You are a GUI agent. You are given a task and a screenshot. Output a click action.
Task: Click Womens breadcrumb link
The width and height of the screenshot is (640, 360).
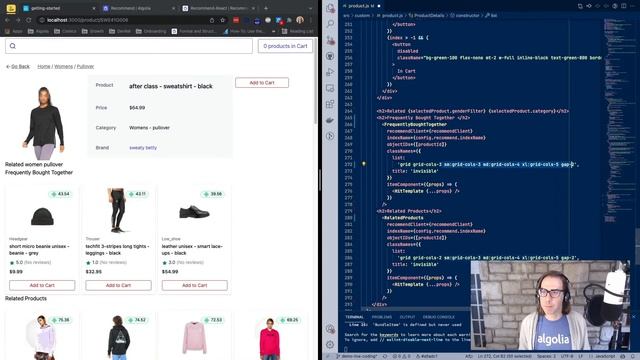point(63,66)
